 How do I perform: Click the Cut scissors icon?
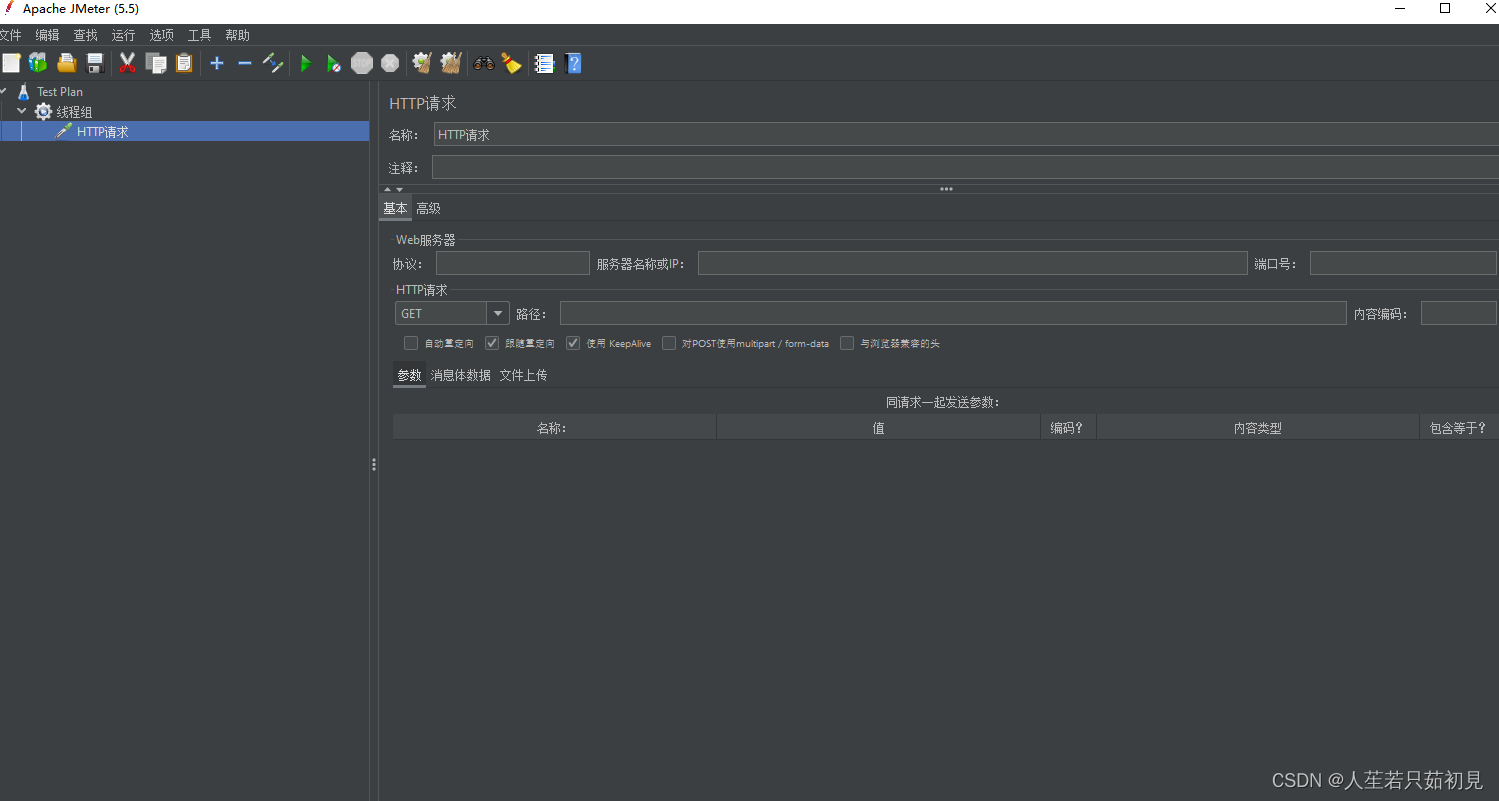[x=127, y=63]
